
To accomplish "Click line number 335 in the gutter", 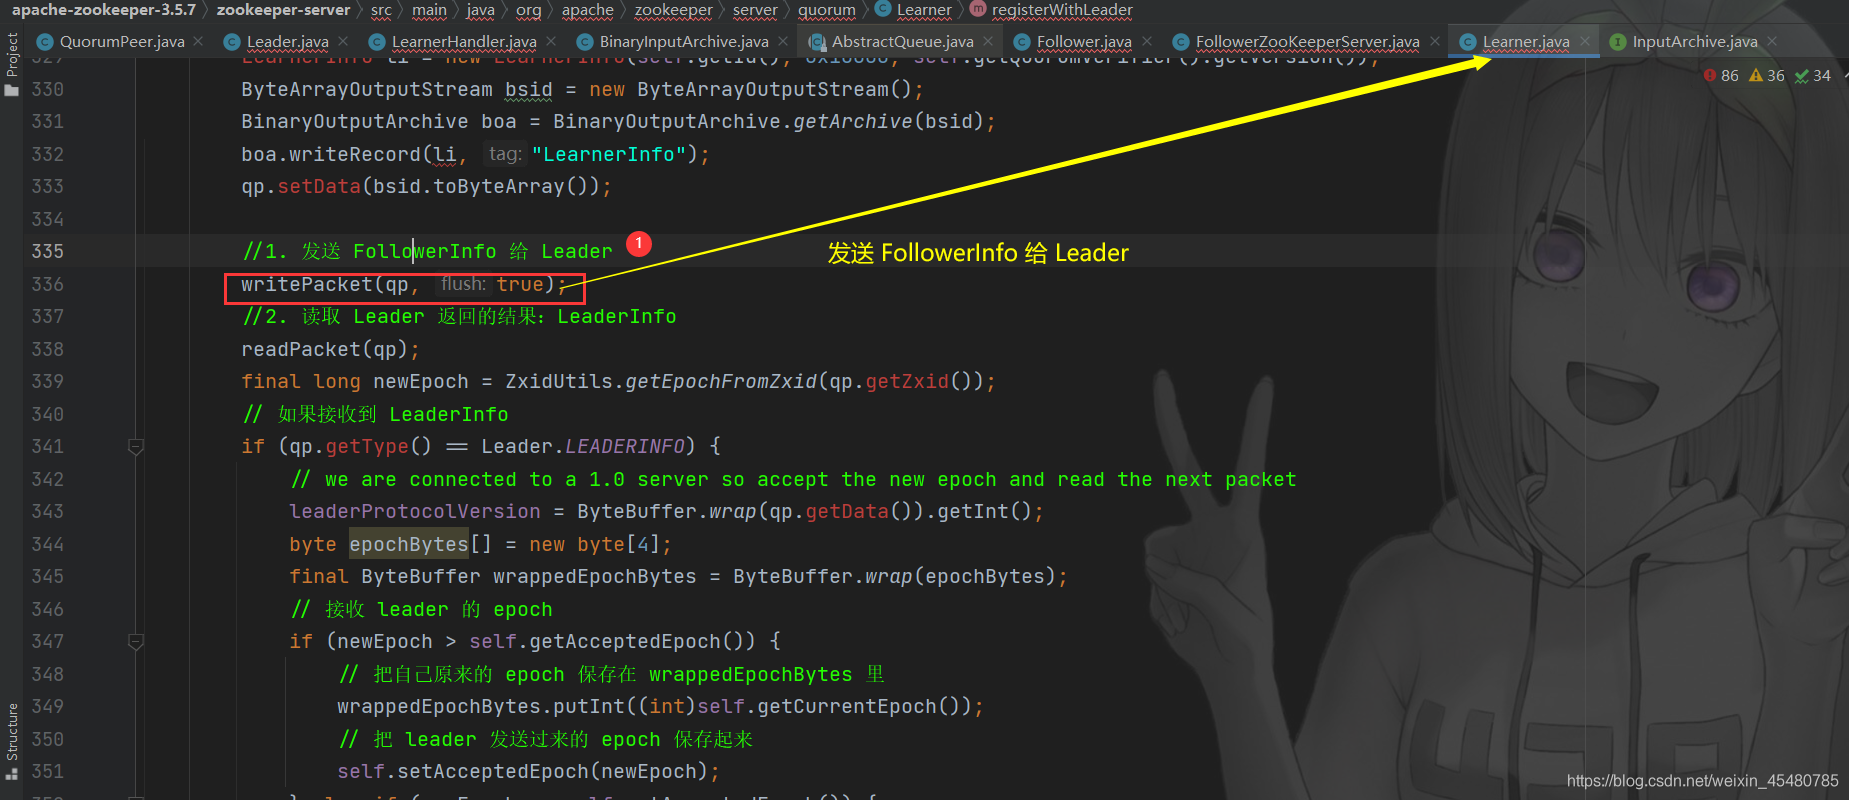I will pyautogui.click(x=47, y=251).
